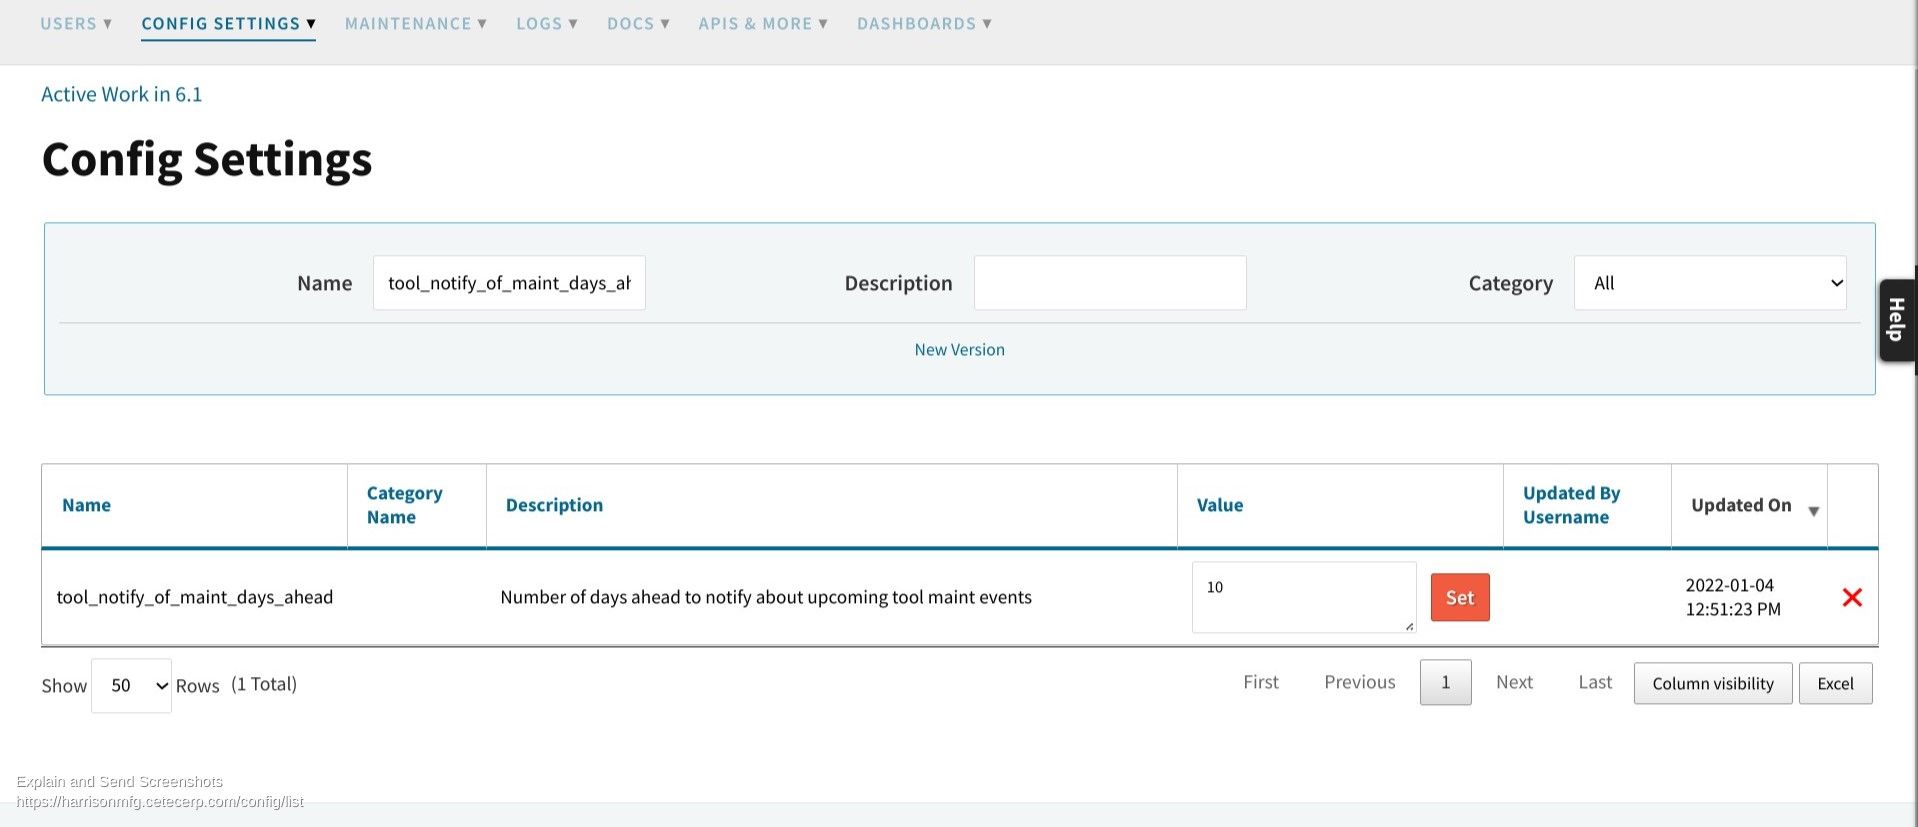Open the Help side tab

pos(1895,320)
